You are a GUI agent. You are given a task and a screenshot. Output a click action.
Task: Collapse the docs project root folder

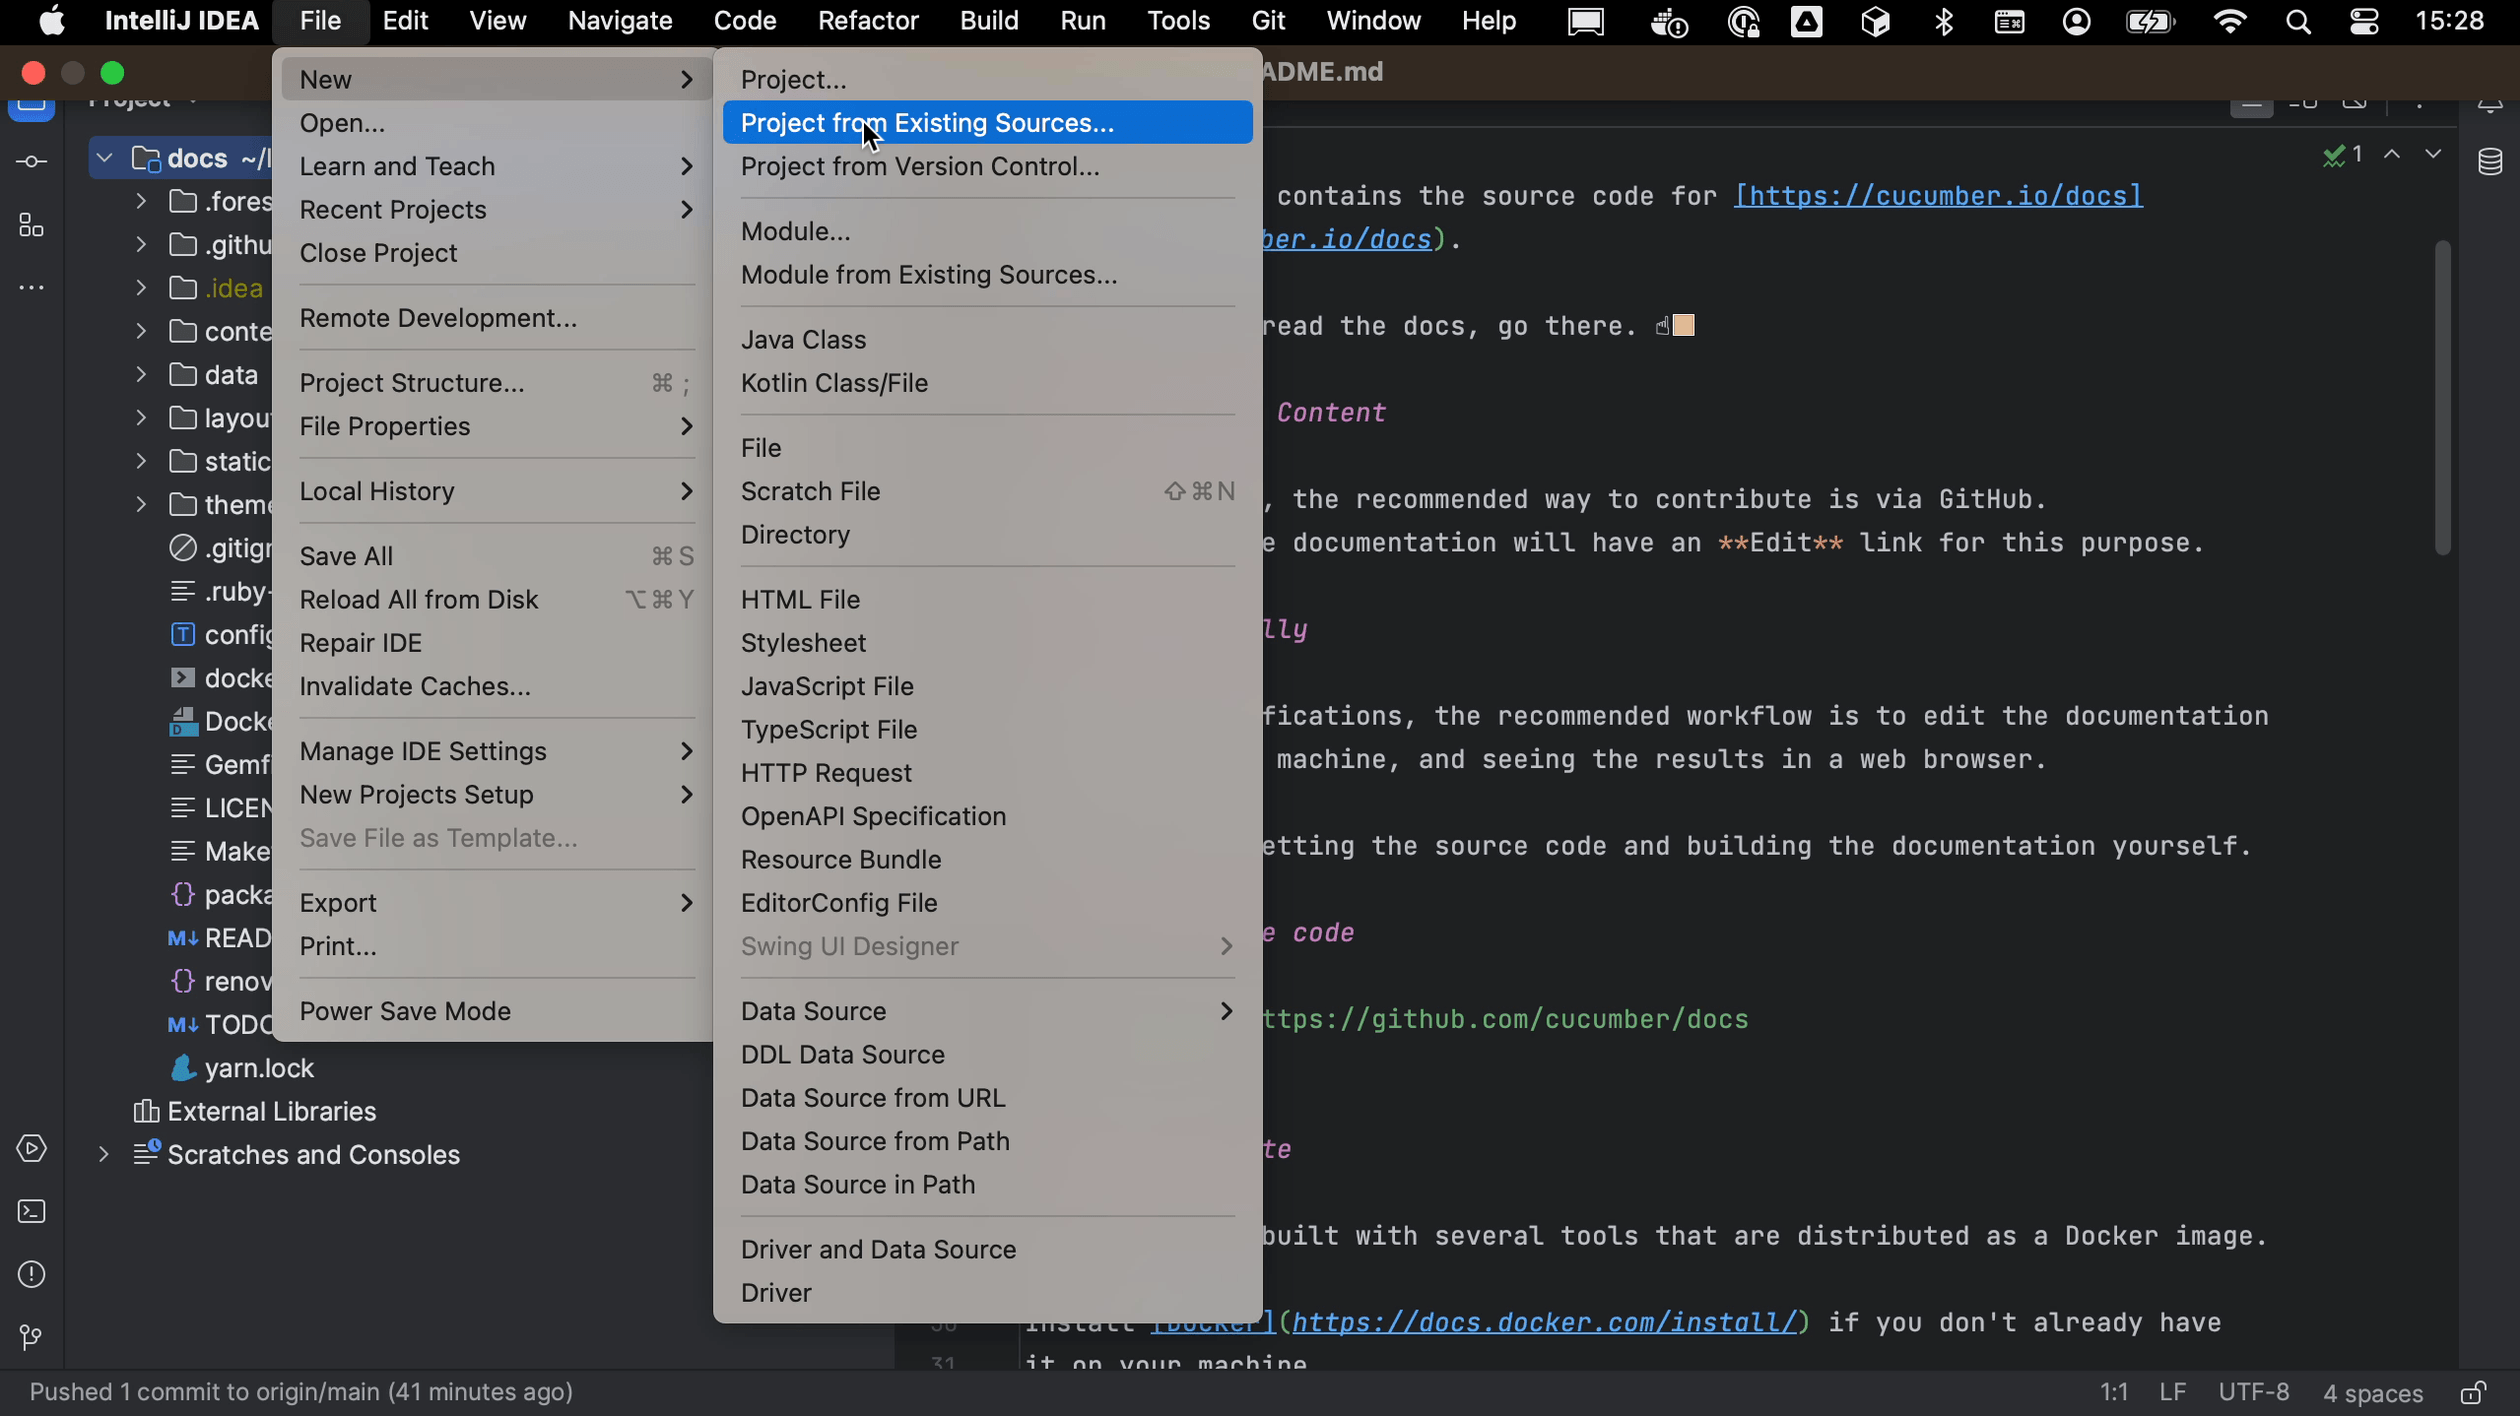point(104,157)
